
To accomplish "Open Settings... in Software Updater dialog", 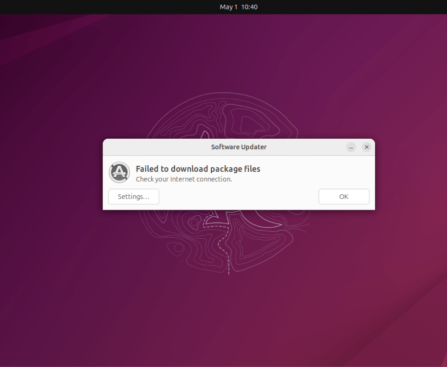I will (x=134, y=196).
